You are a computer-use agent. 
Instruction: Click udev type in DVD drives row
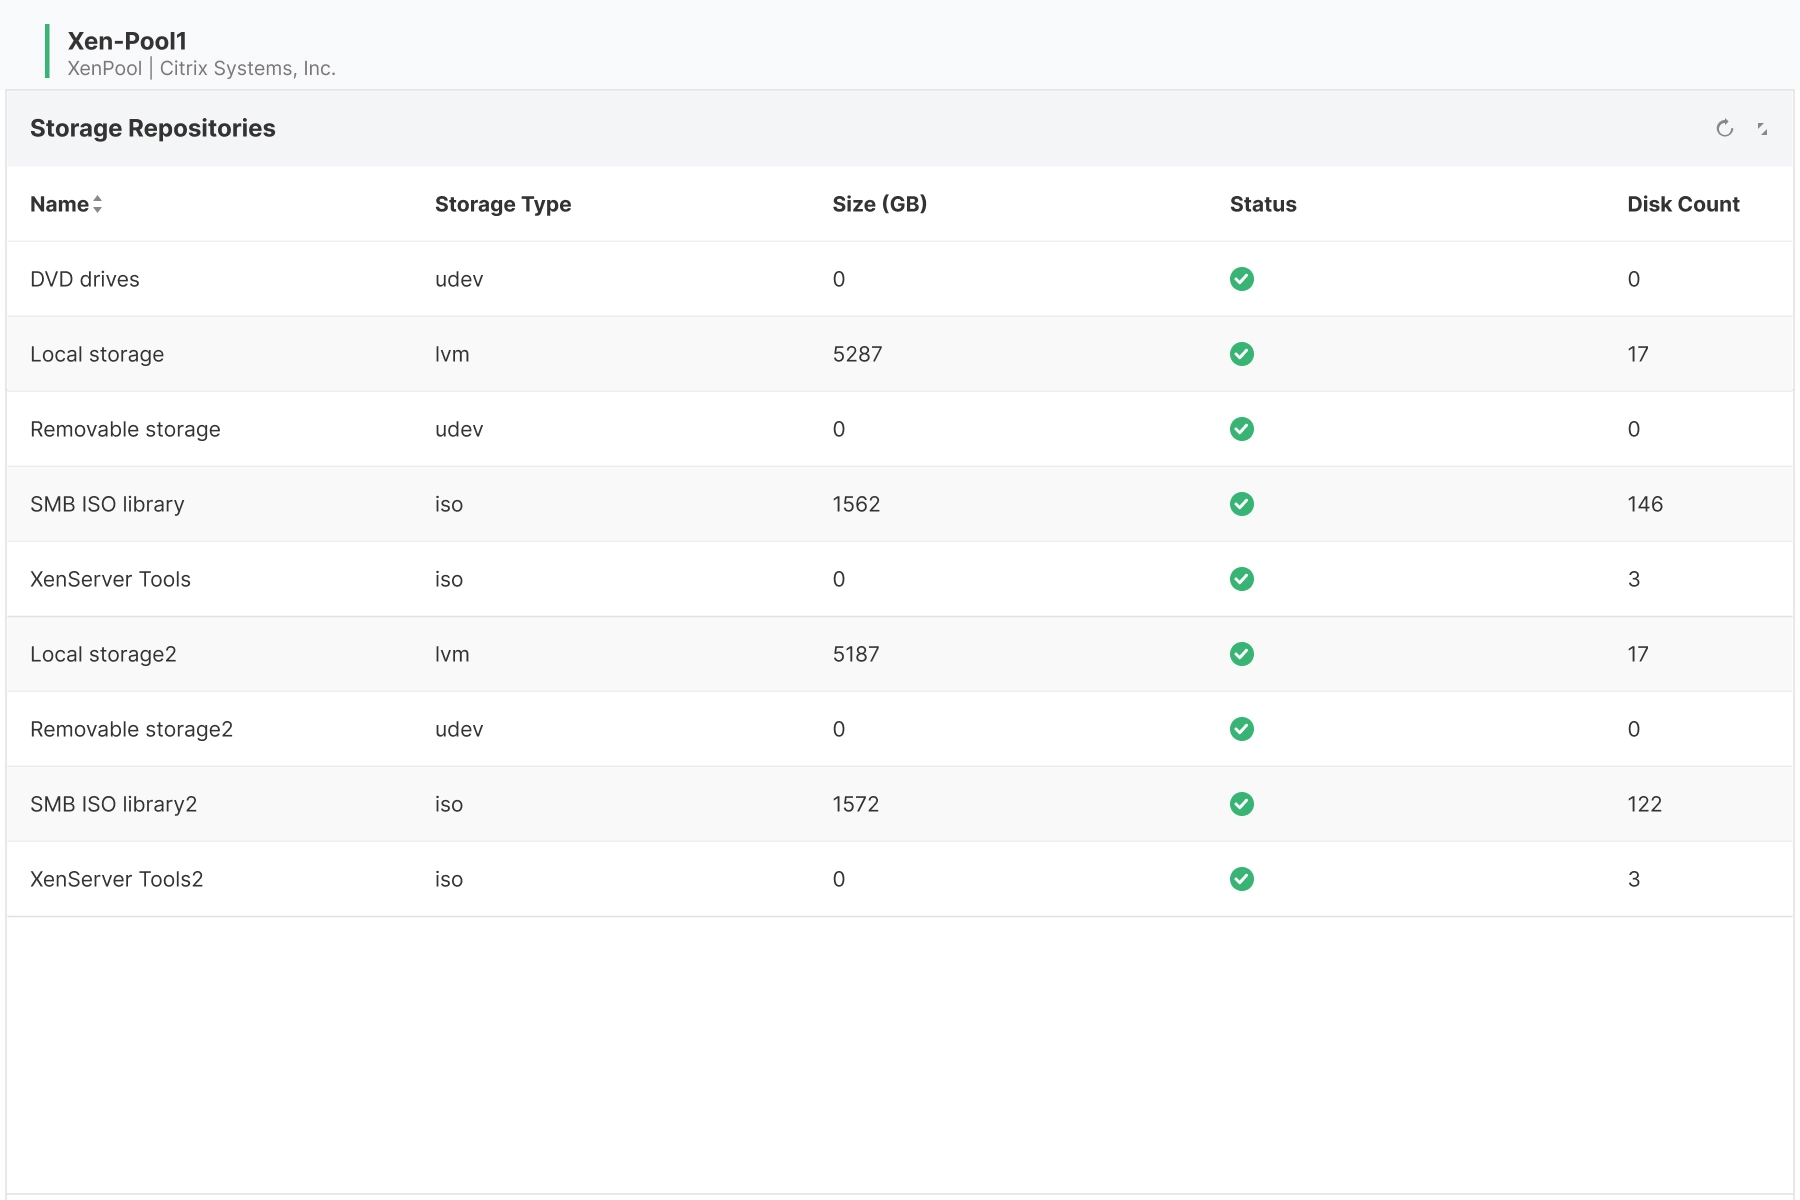[459, 279]
